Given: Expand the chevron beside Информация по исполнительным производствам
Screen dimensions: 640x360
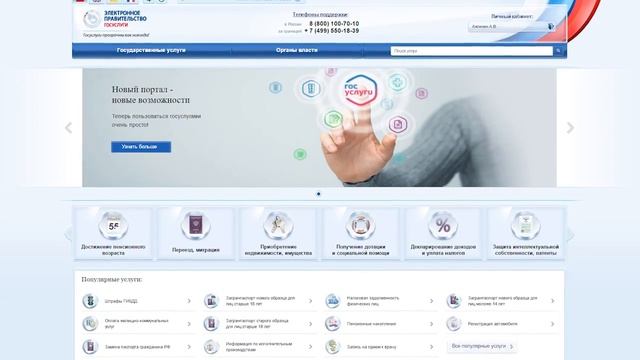Looking at the screenshot, I should (x=311, y=347).
